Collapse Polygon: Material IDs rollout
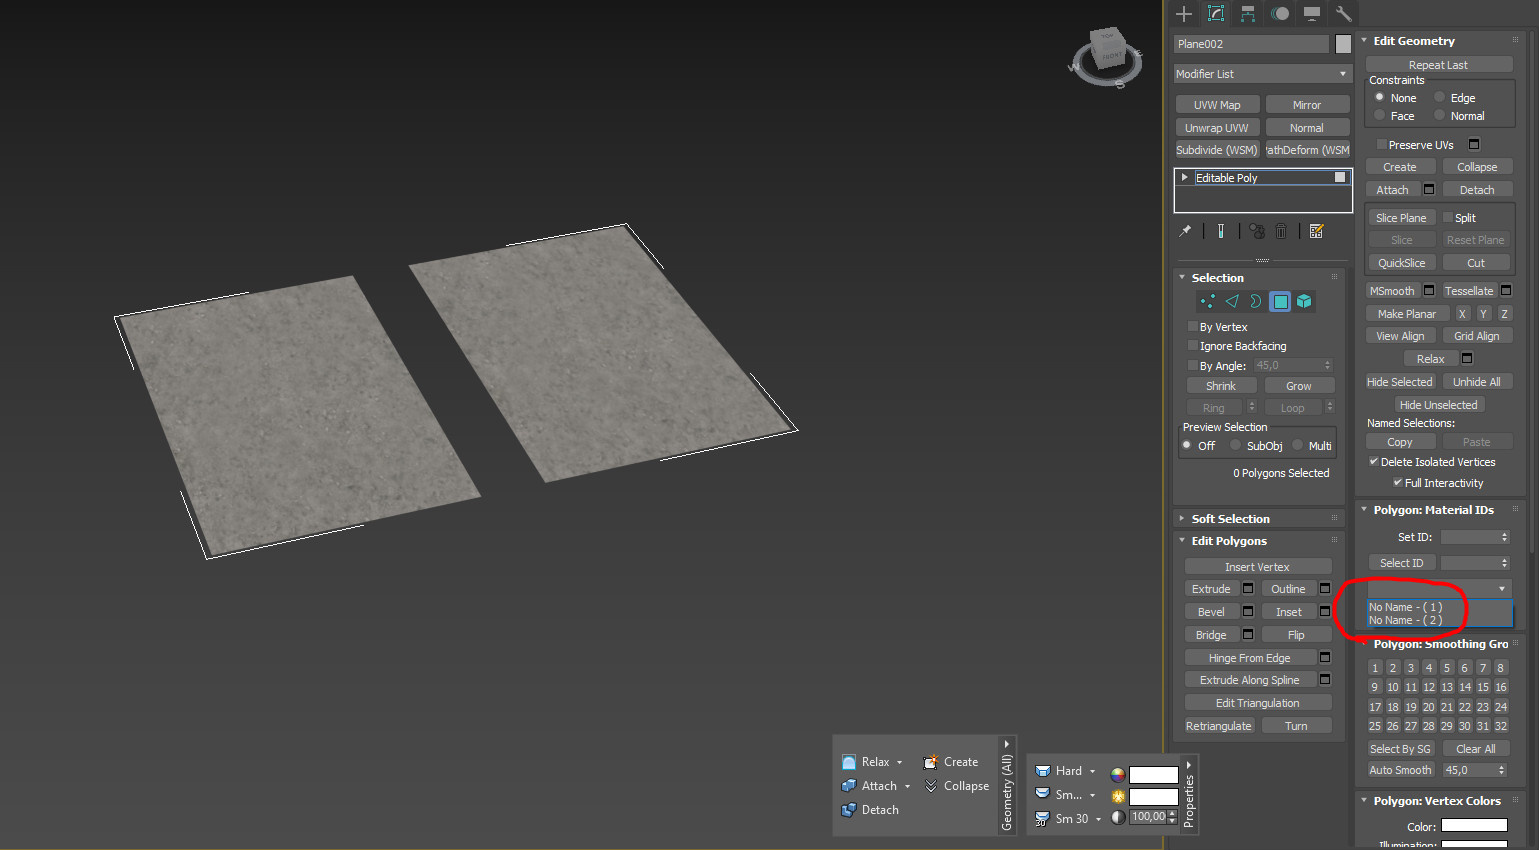1539x850 pixels. pos(1364,510)
